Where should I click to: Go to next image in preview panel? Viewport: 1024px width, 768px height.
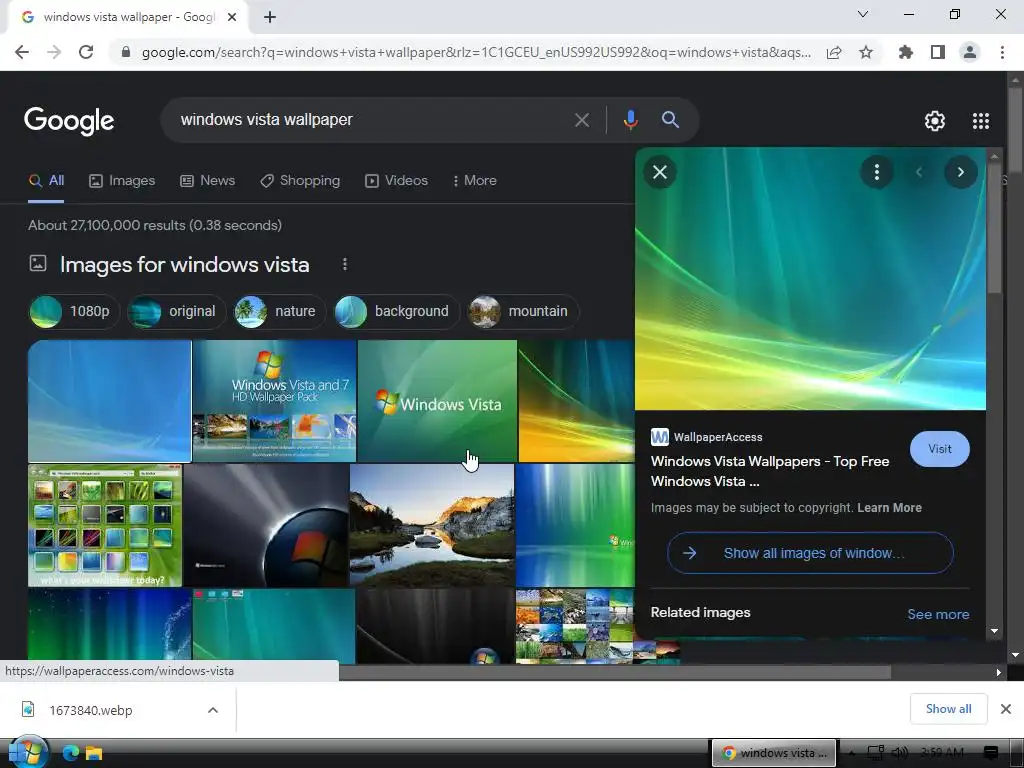pos(961,172)
